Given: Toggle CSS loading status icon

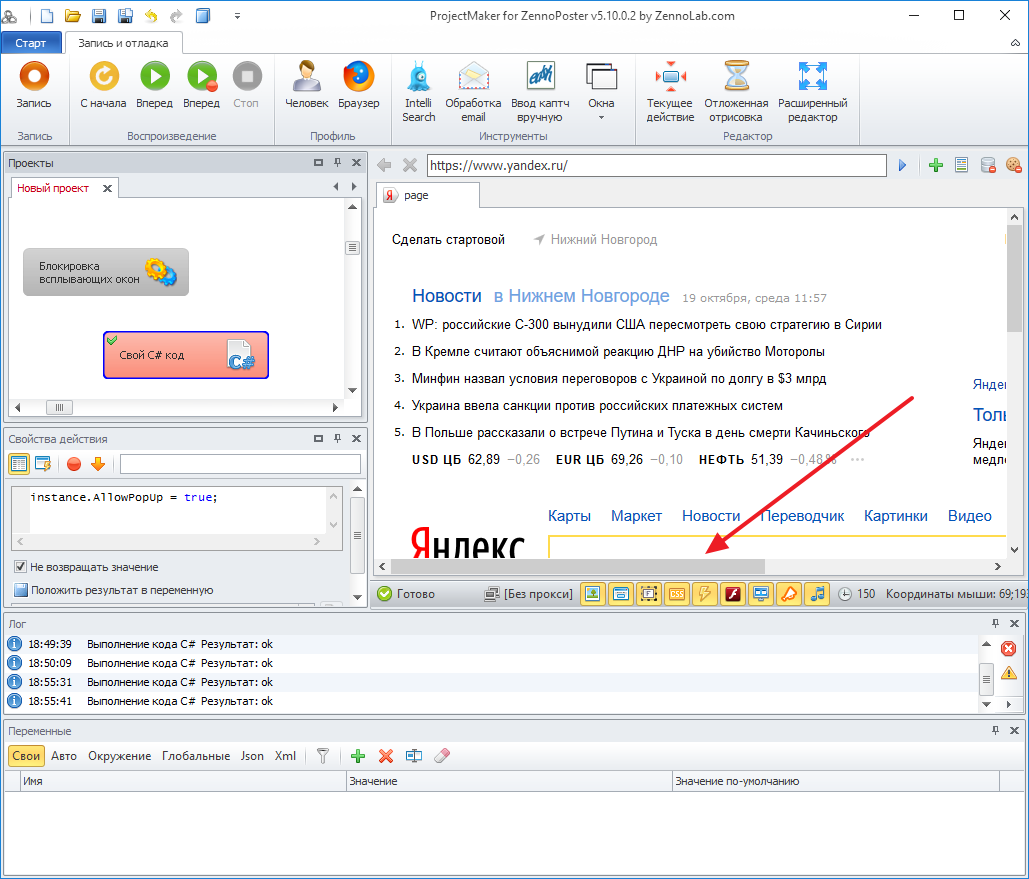Looking at the screenshot, I should point(677,594).
